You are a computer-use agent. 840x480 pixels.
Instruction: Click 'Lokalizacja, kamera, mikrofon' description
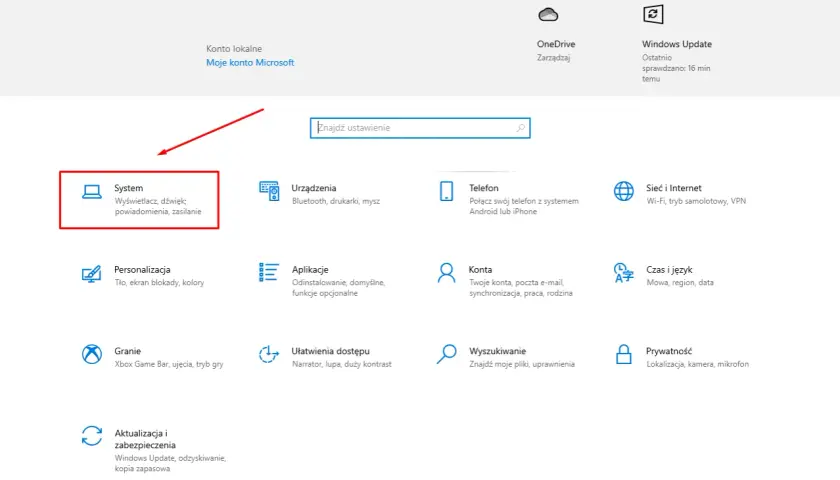[698, 364]
